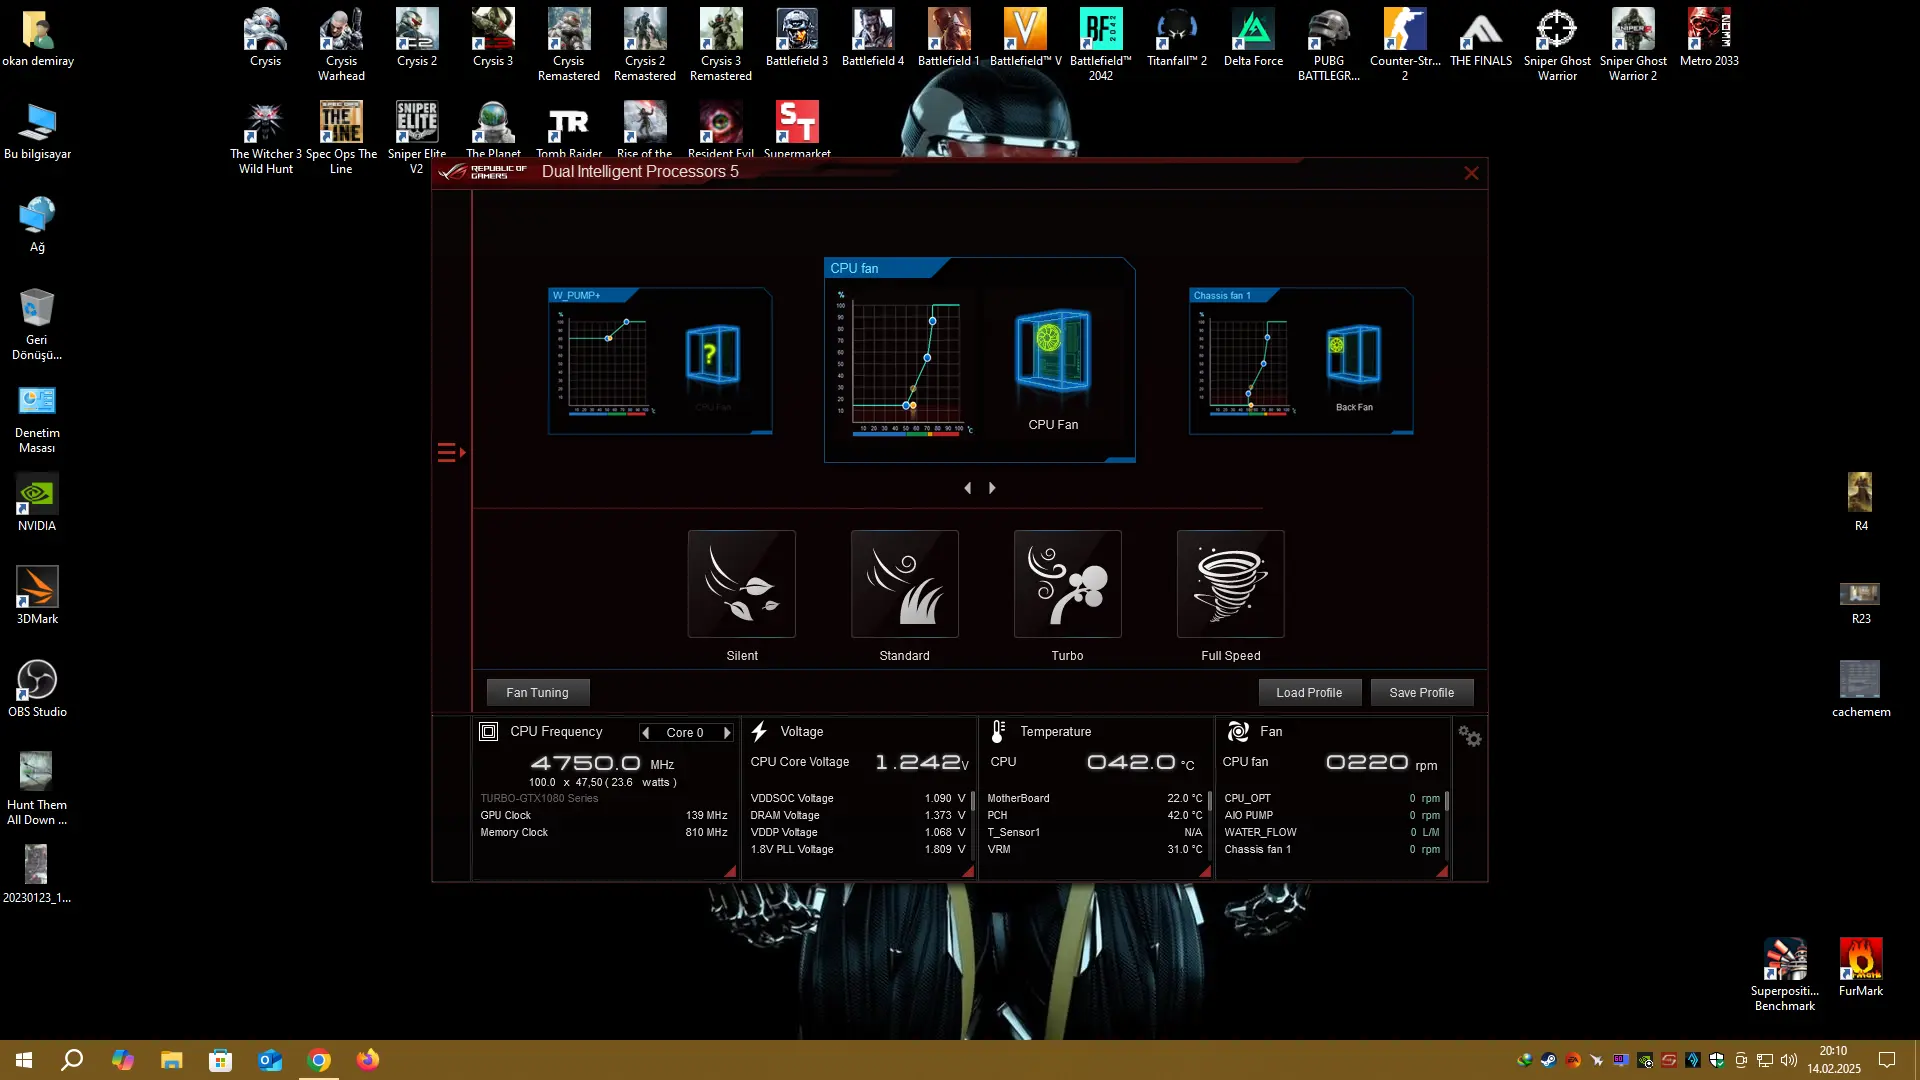
Task: Expand the Voltage panel corner
Action: (x=968, y=871)
